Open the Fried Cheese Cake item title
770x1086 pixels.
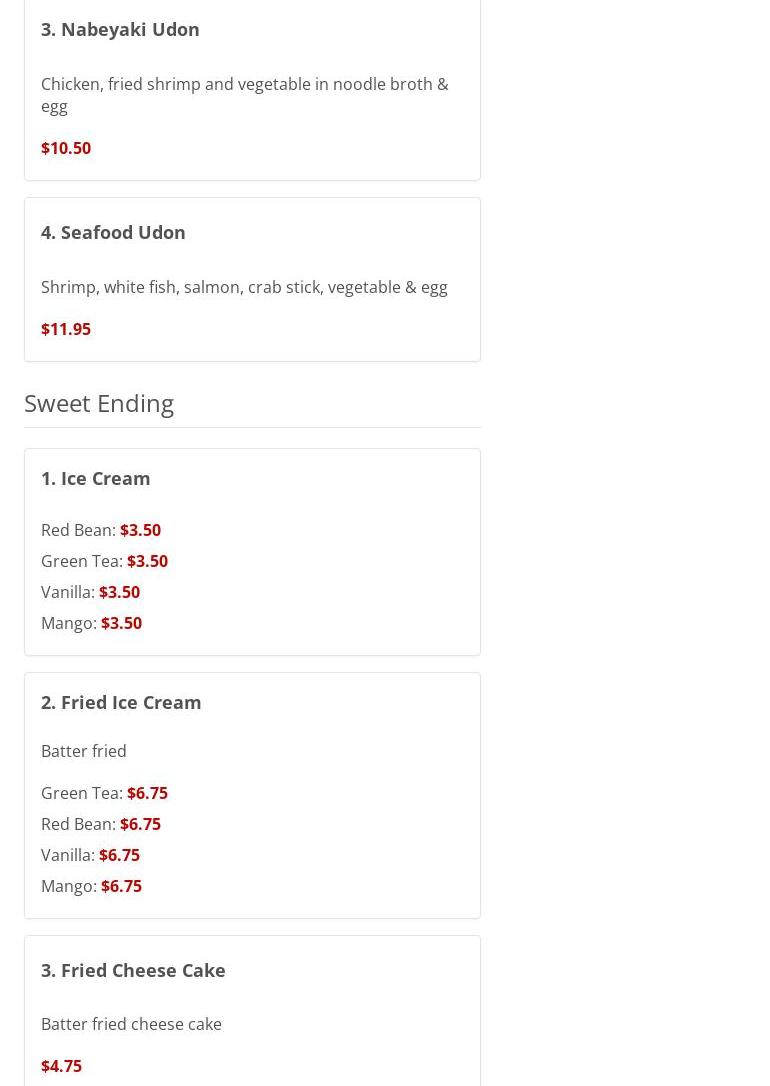coord(133,970)
